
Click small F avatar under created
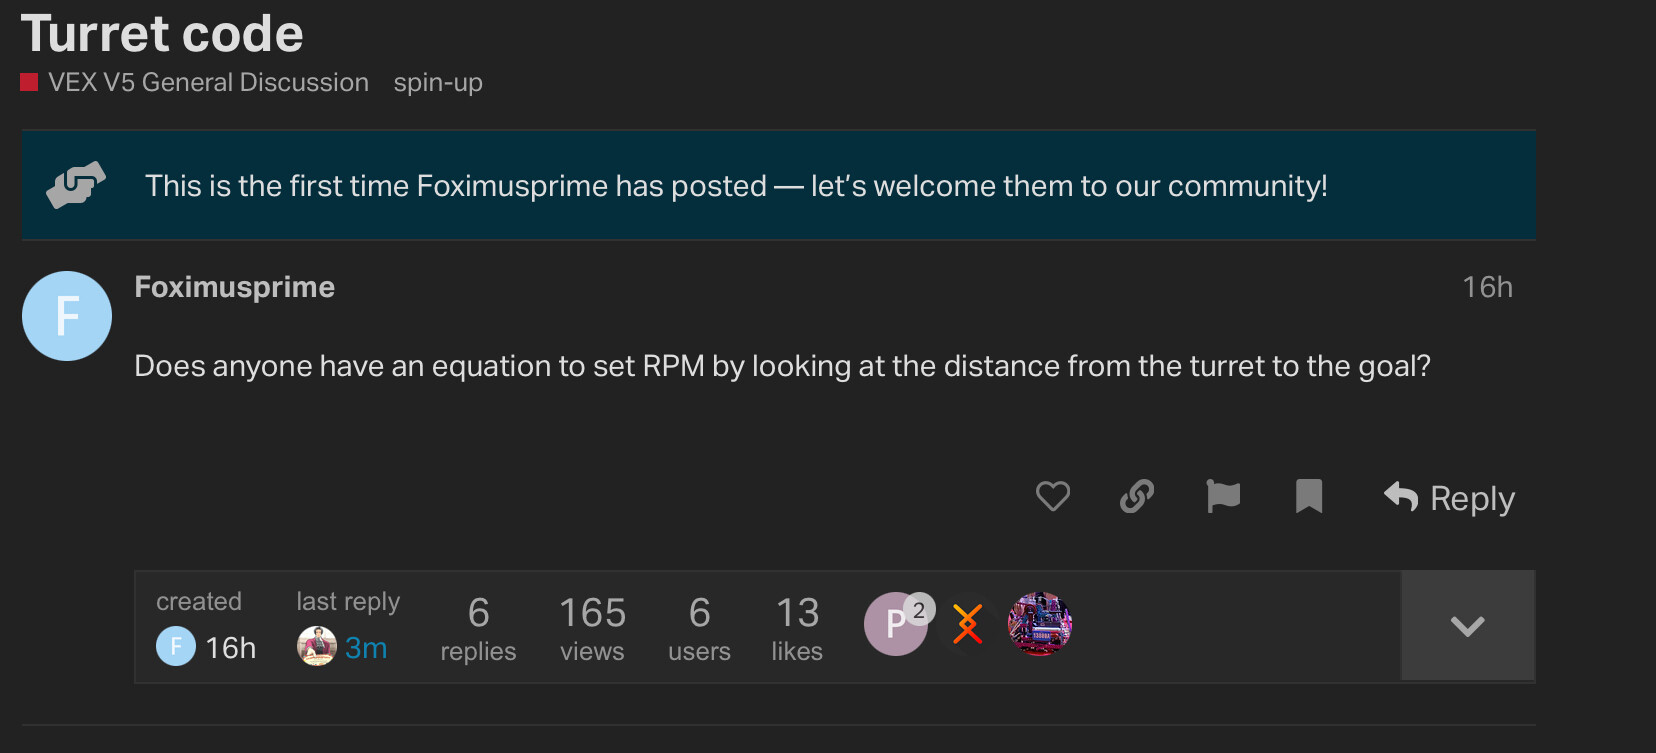pos(176,647)
